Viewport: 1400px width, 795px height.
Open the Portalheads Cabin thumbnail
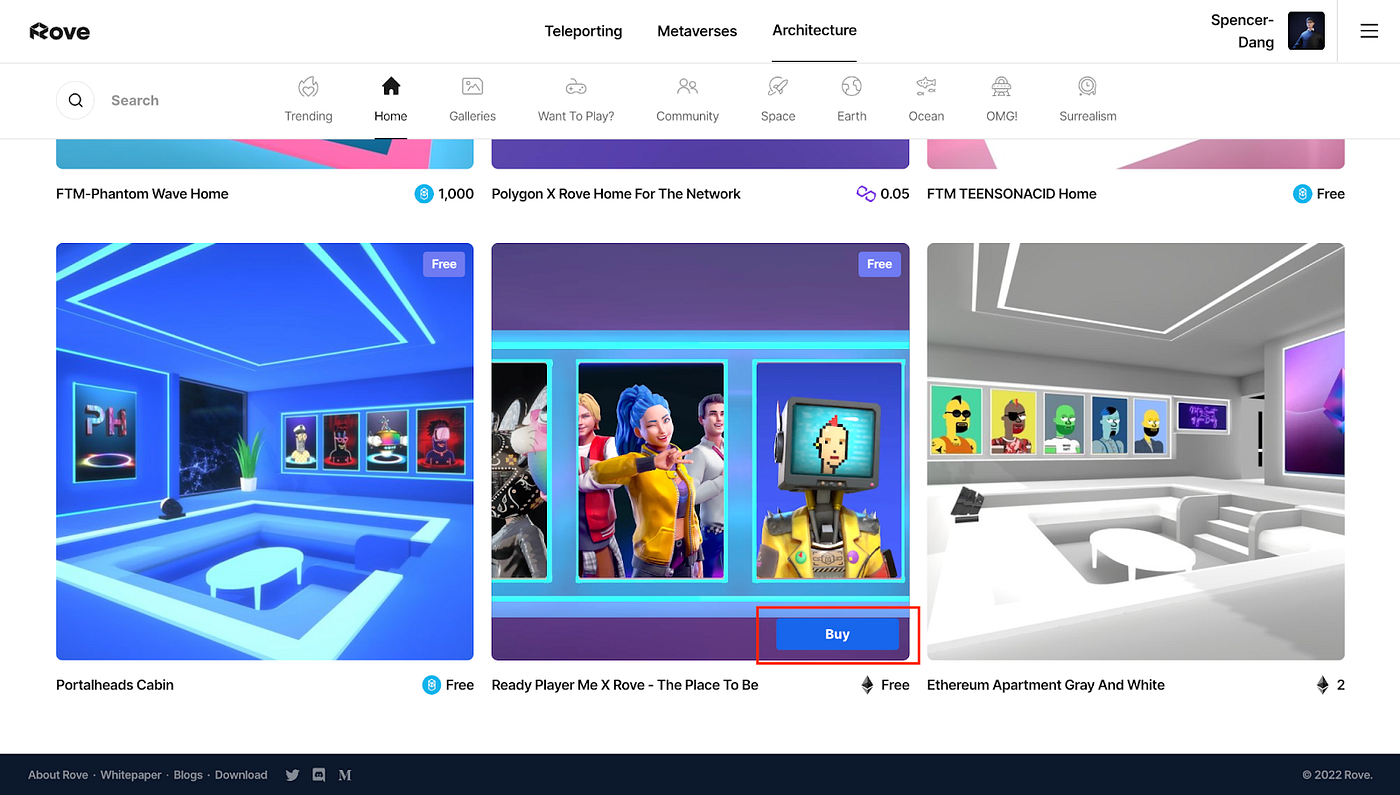[x=265, y=451]
